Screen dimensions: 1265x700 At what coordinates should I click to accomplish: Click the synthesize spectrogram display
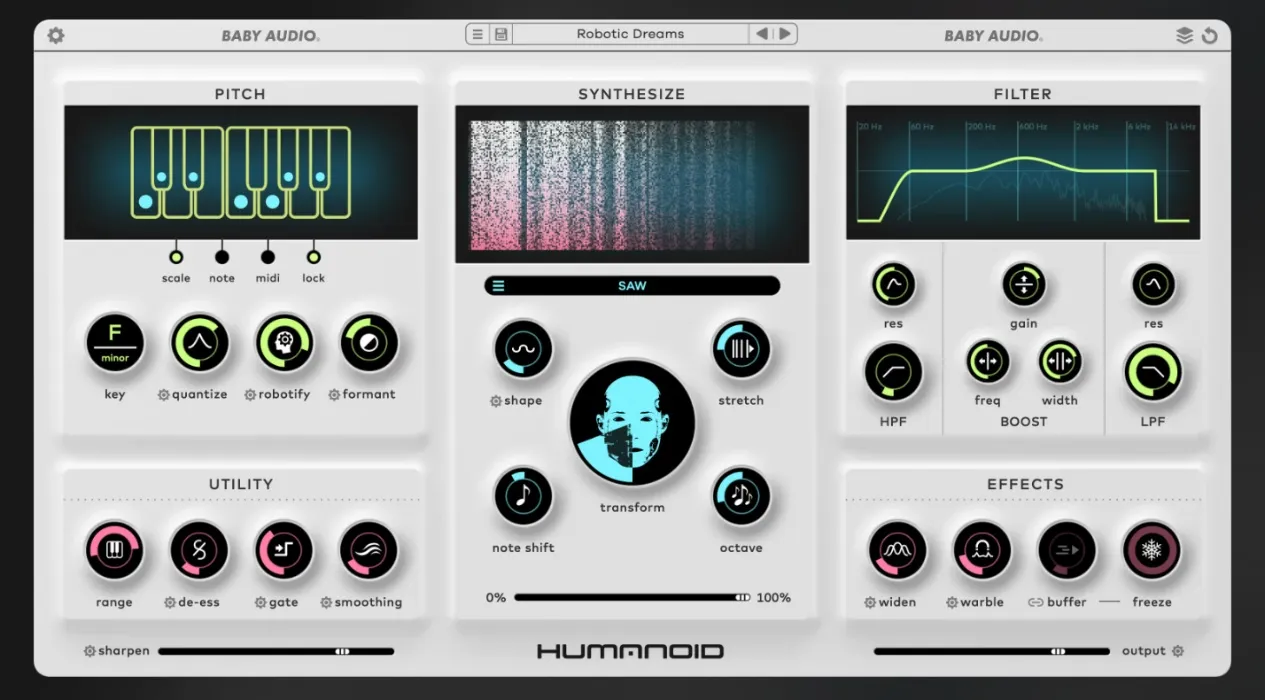[632, 185]
